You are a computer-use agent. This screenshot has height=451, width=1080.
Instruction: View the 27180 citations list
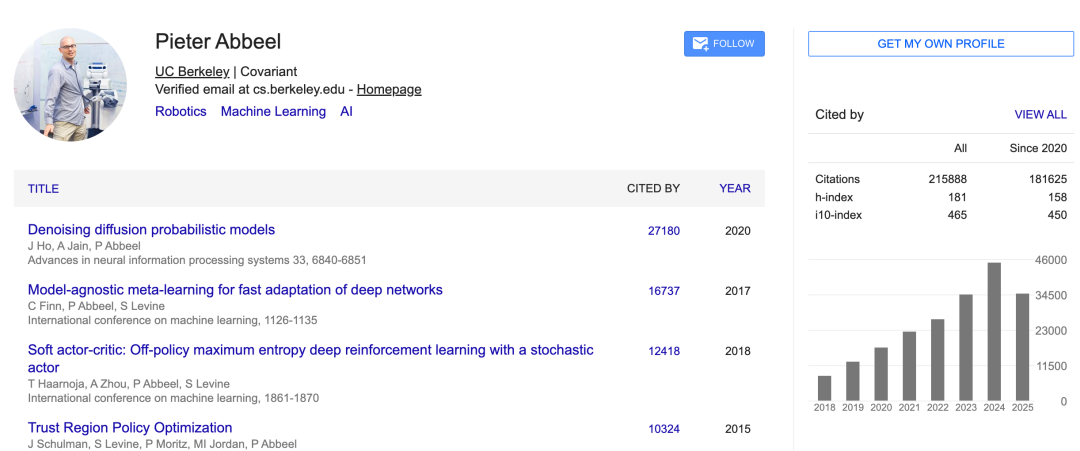(664, 231)
